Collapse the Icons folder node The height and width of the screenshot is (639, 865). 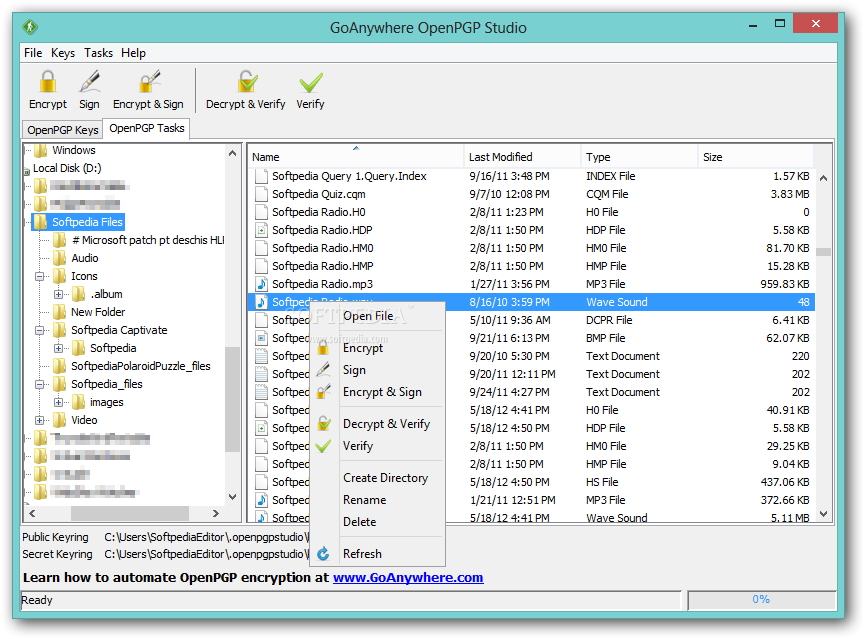pyautogui.click(x=40, y=276)
